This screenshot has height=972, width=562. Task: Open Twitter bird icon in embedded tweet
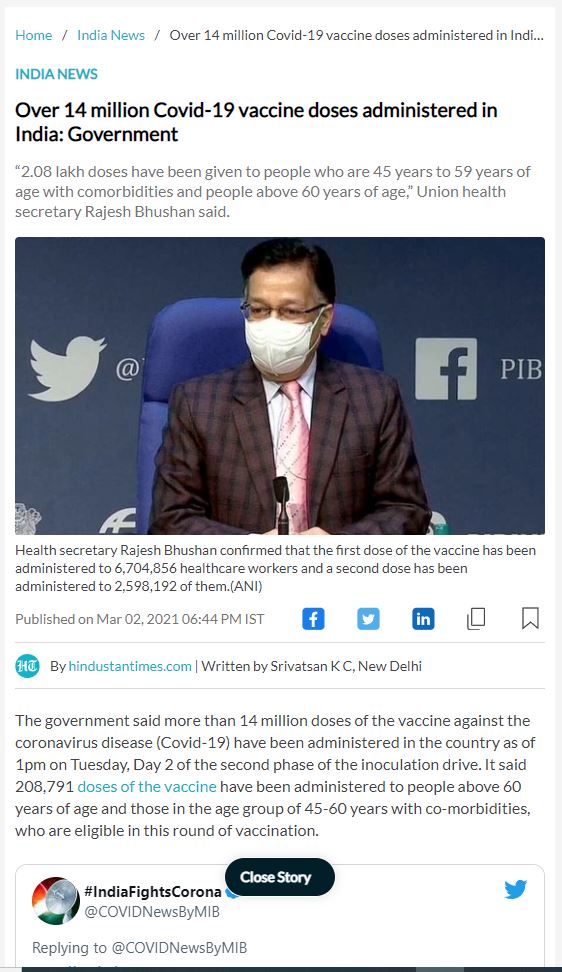tap(516, 890)
